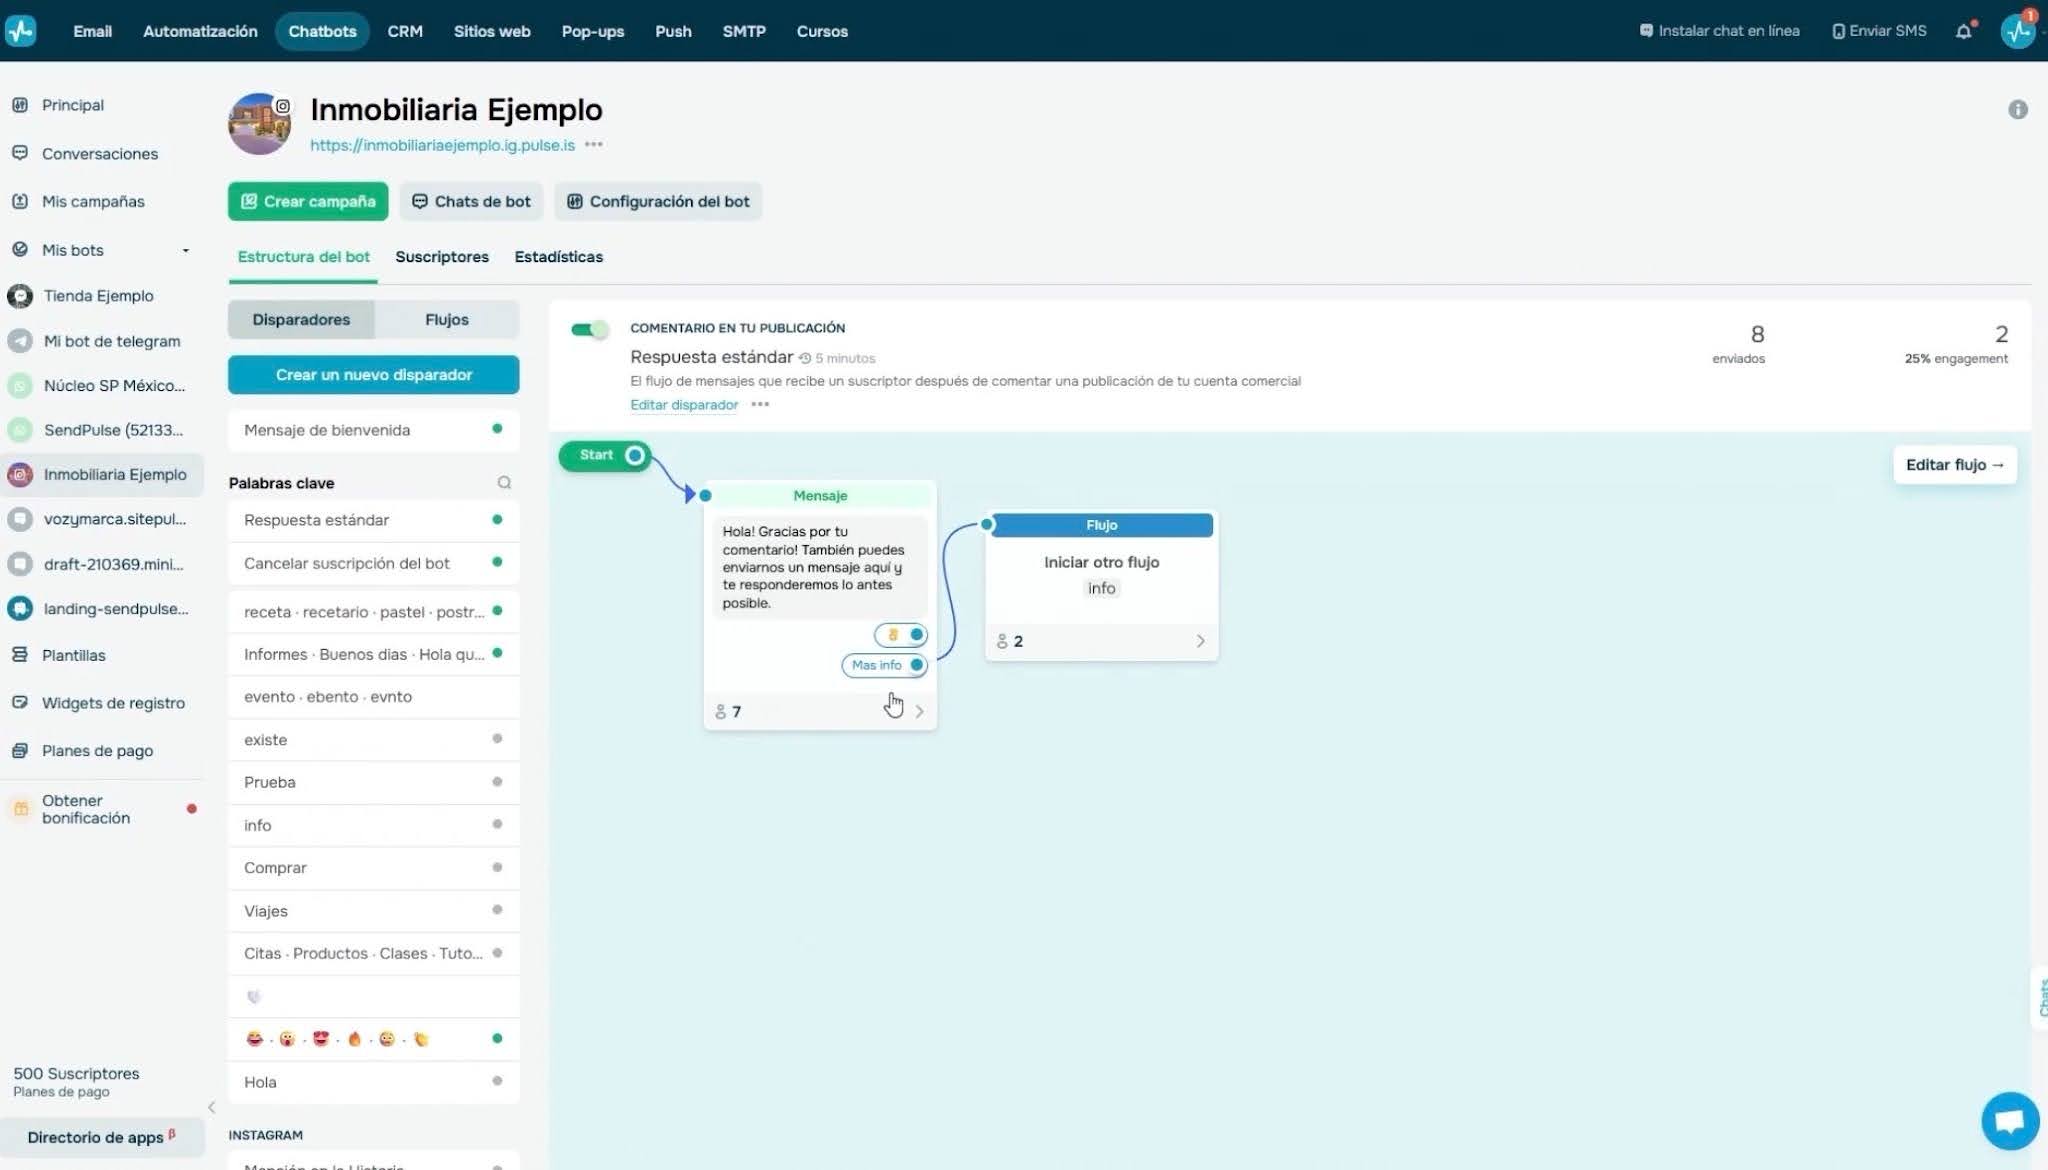Click the SendPulse logo icon

coord(20,30)
